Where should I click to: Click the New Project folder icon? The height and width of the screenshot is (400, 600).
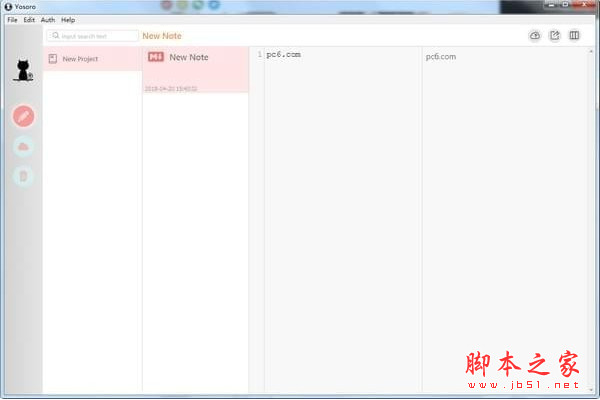click(x=53, y=59)
